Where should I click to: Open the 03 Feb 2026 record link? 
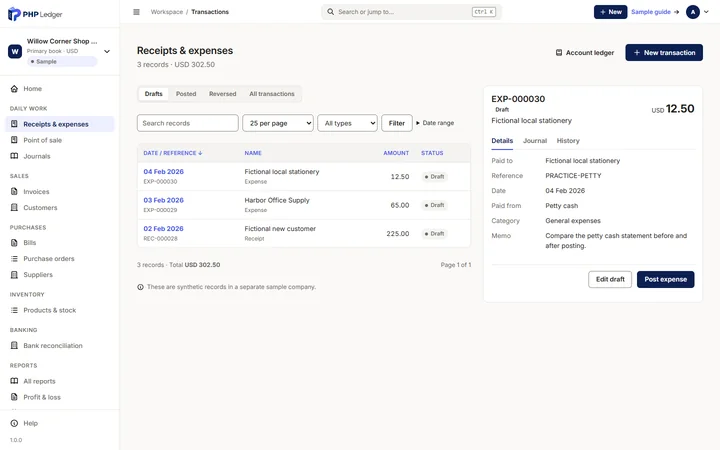[163, 200]
